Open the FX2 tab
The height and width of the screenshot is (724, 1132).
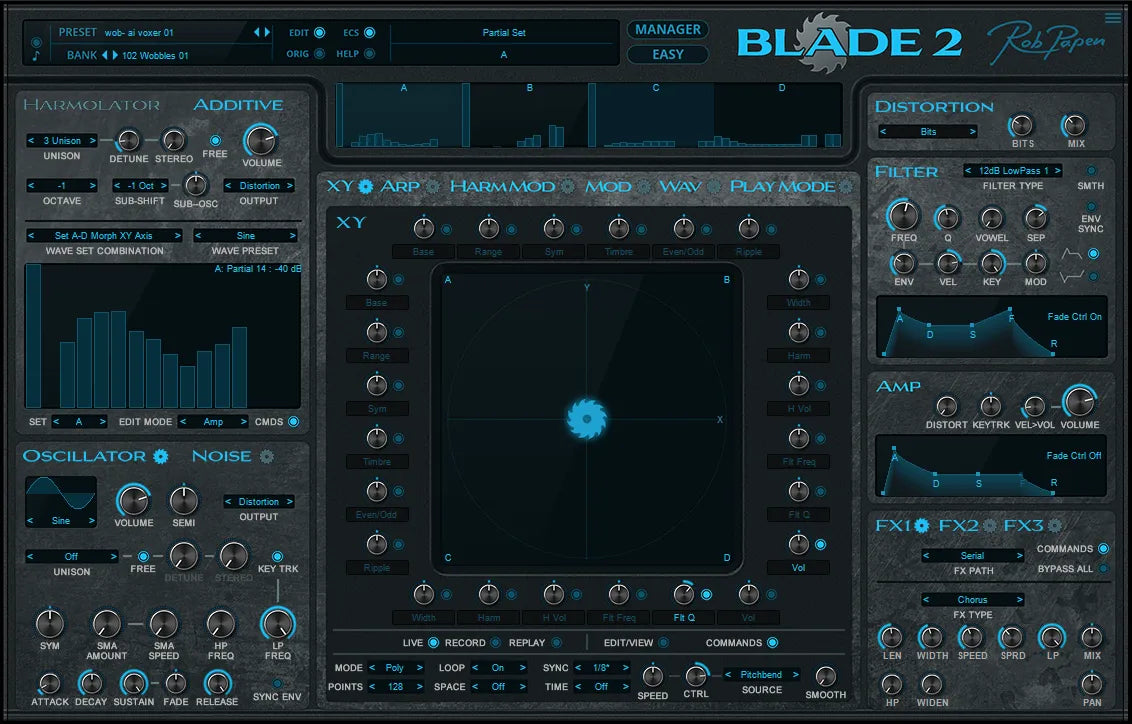tap(958, 525)
